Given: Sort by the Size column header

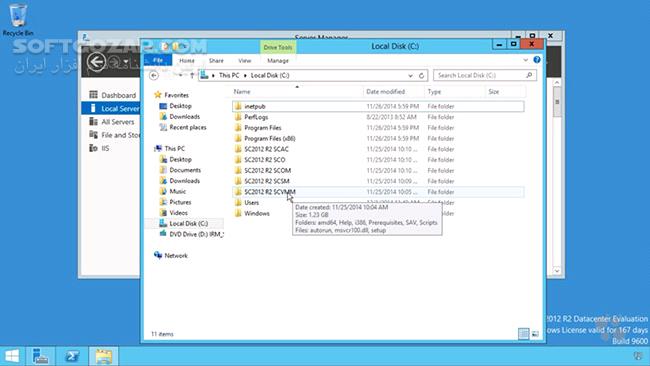Looking at the screenshot, I should (x=505, y=92).
